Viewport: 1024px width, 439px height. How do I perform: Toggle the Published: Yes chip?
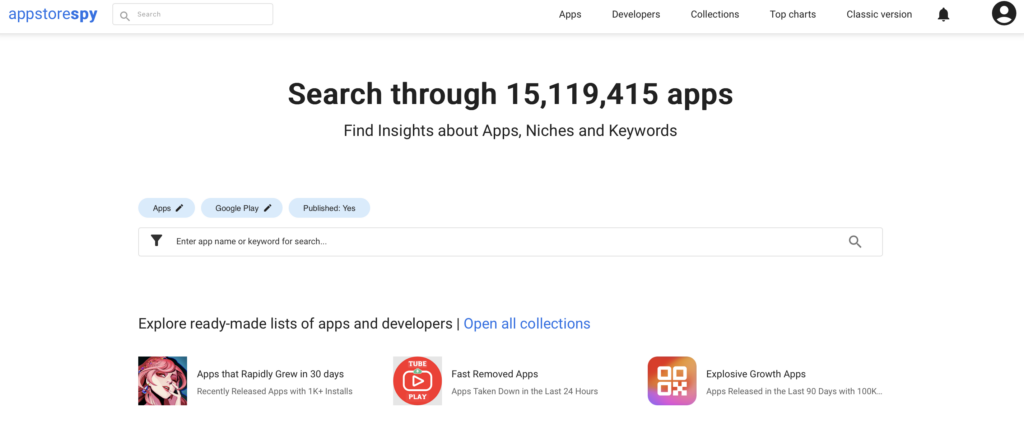(329, 208)
